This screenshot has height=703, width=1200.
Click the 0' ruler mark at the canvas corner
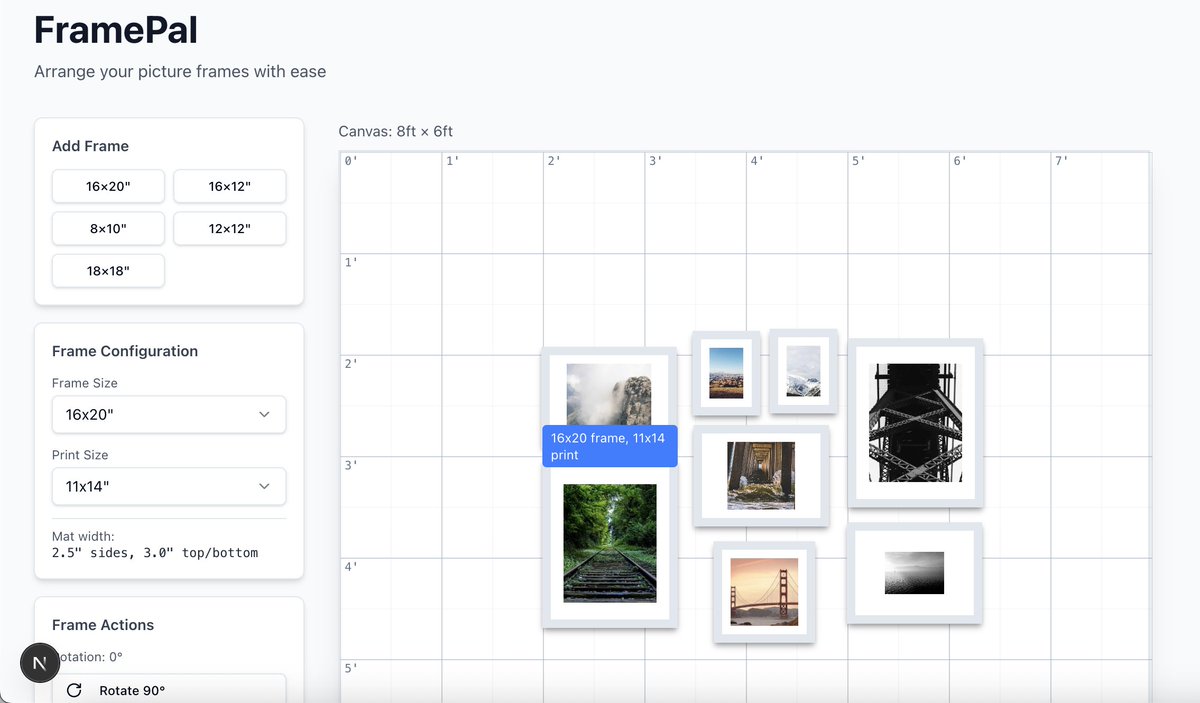[x=350, y=160]
